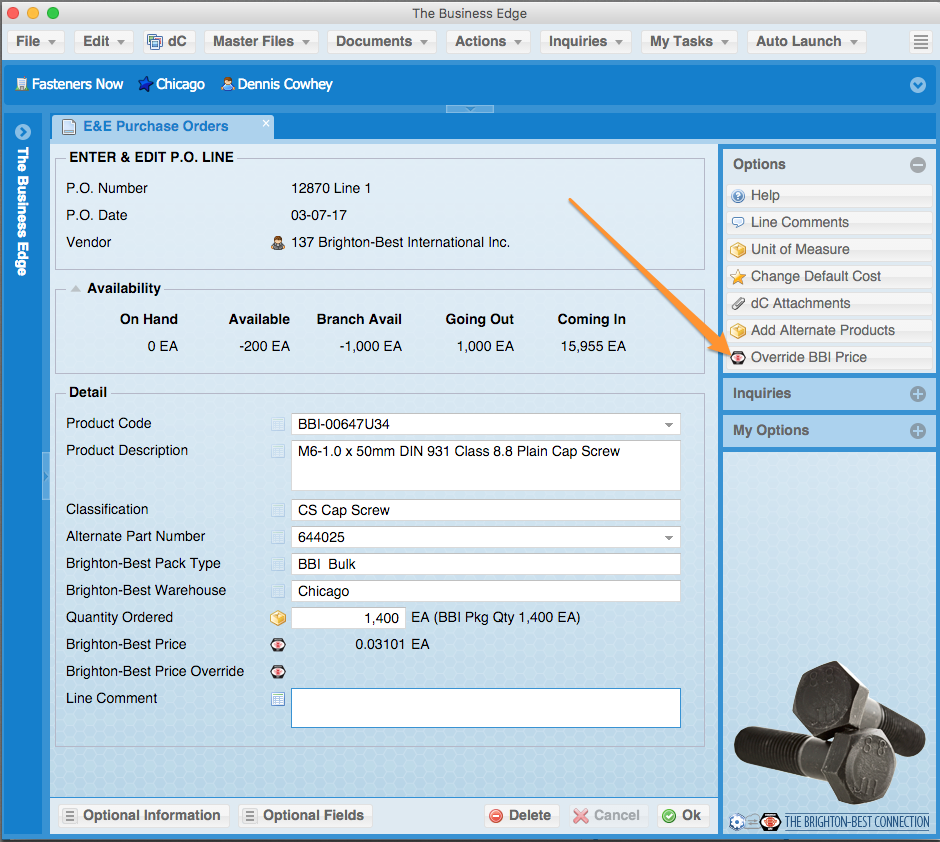Image resolution: width=940 pixels, height=842 pixels.
Task: Click the Chicago branch star icon
Action: coord(145,84)
